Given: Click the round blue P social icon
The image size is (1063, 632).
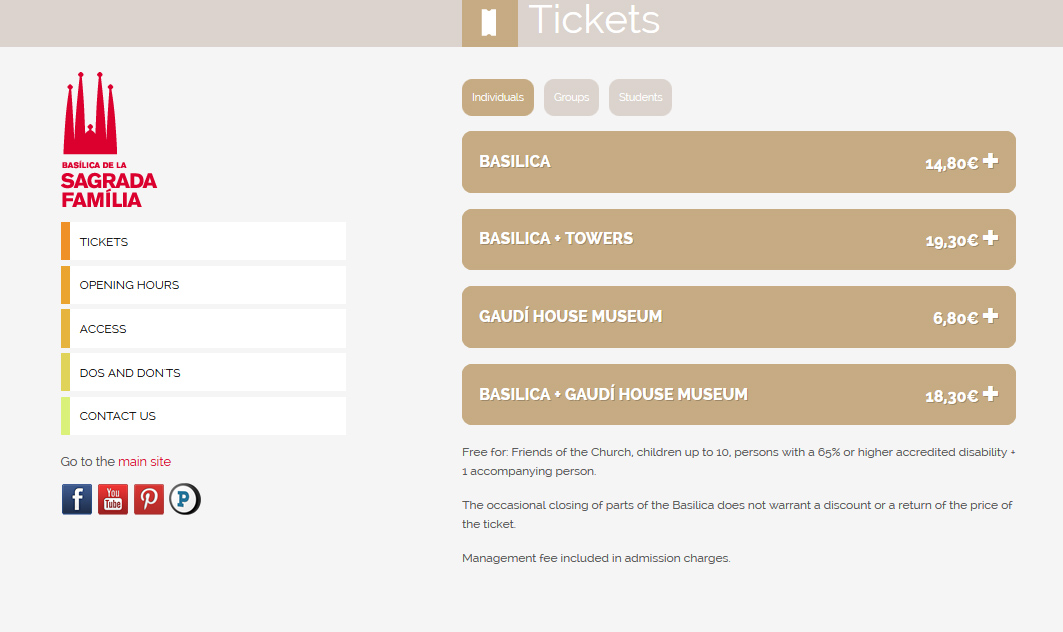Looking at the screenshot, I should tap(184, 499).
